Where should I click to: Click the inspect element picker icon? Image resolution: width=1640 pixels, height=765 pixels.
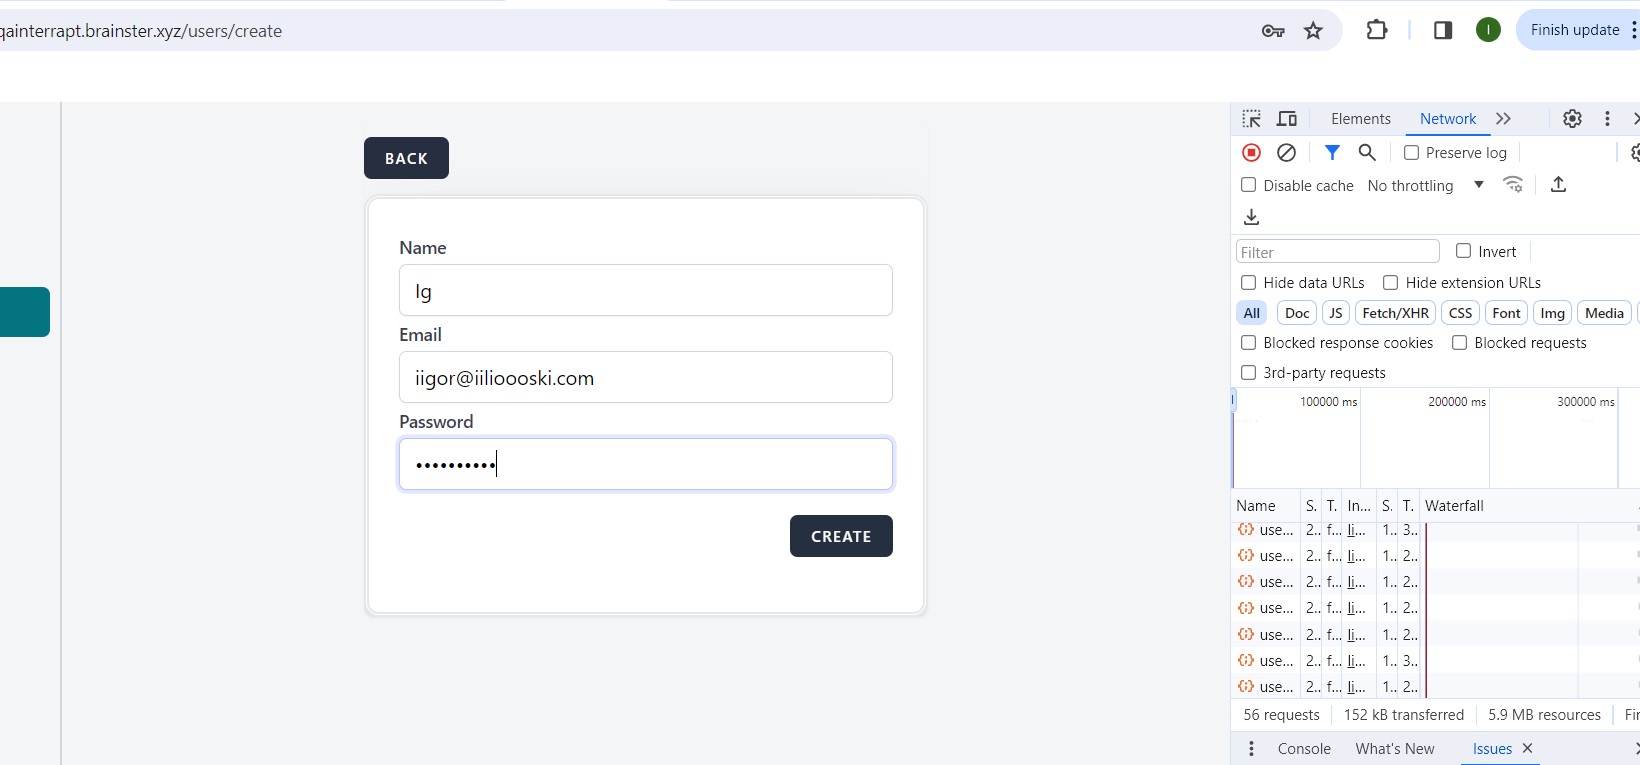click(1251, 119)
